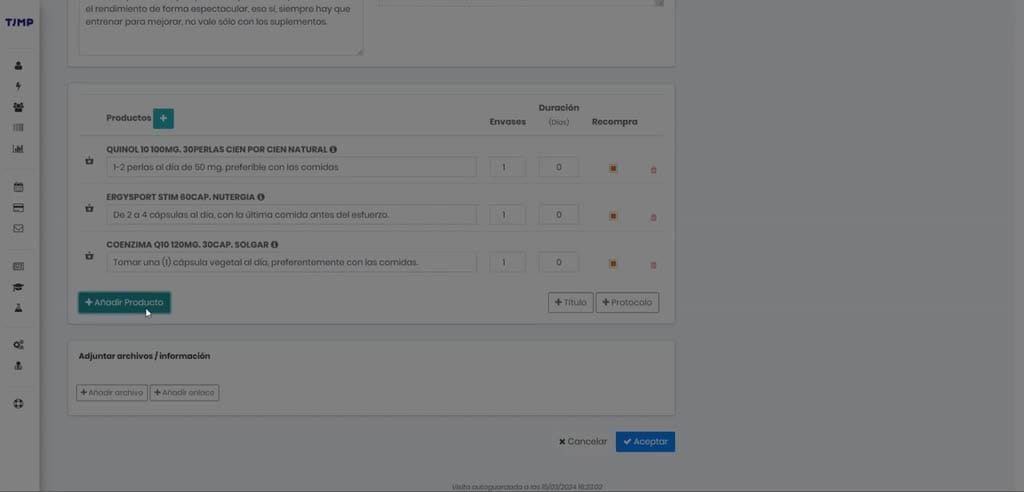
Task: Click the 'ERGYSPORT STIM 60CAP. NUTERGIA' product name
Action: pyautogui.click(x=181, y=197)
